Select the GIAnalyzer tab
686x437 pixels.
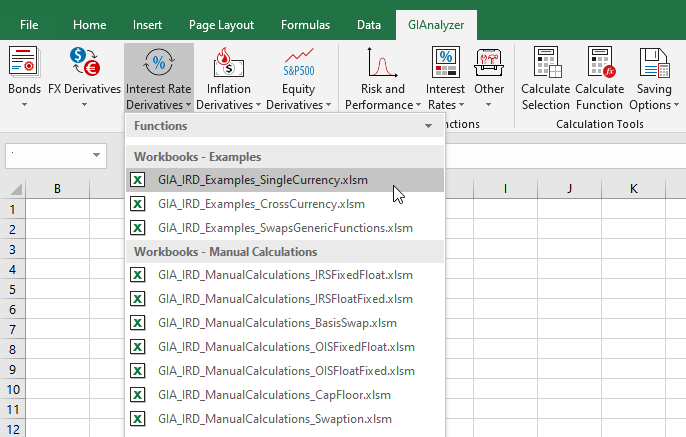coord(436,25)
